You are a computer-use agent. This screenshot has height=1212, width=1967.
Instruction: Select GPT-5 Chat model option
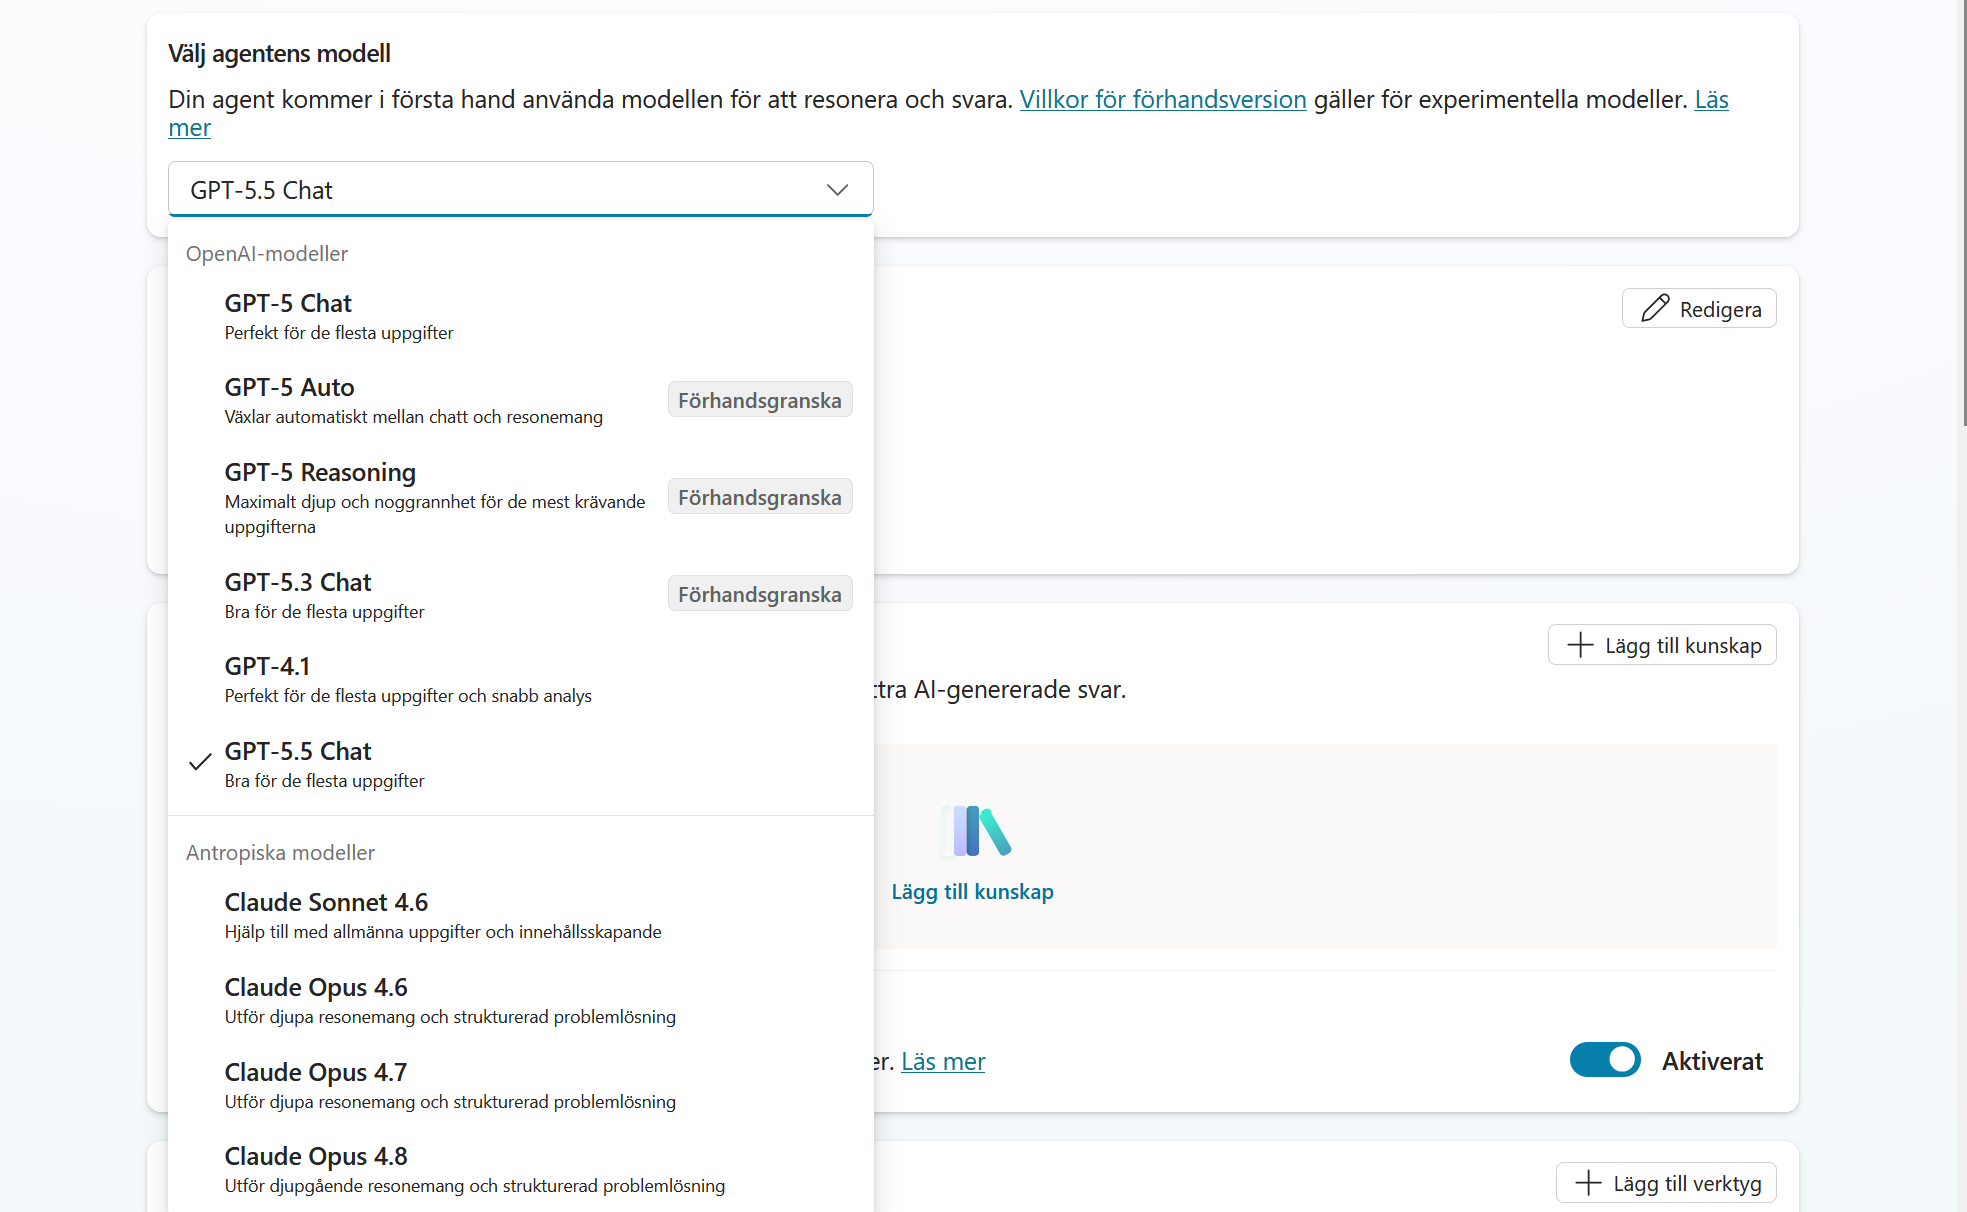click(x=520, y=317)
